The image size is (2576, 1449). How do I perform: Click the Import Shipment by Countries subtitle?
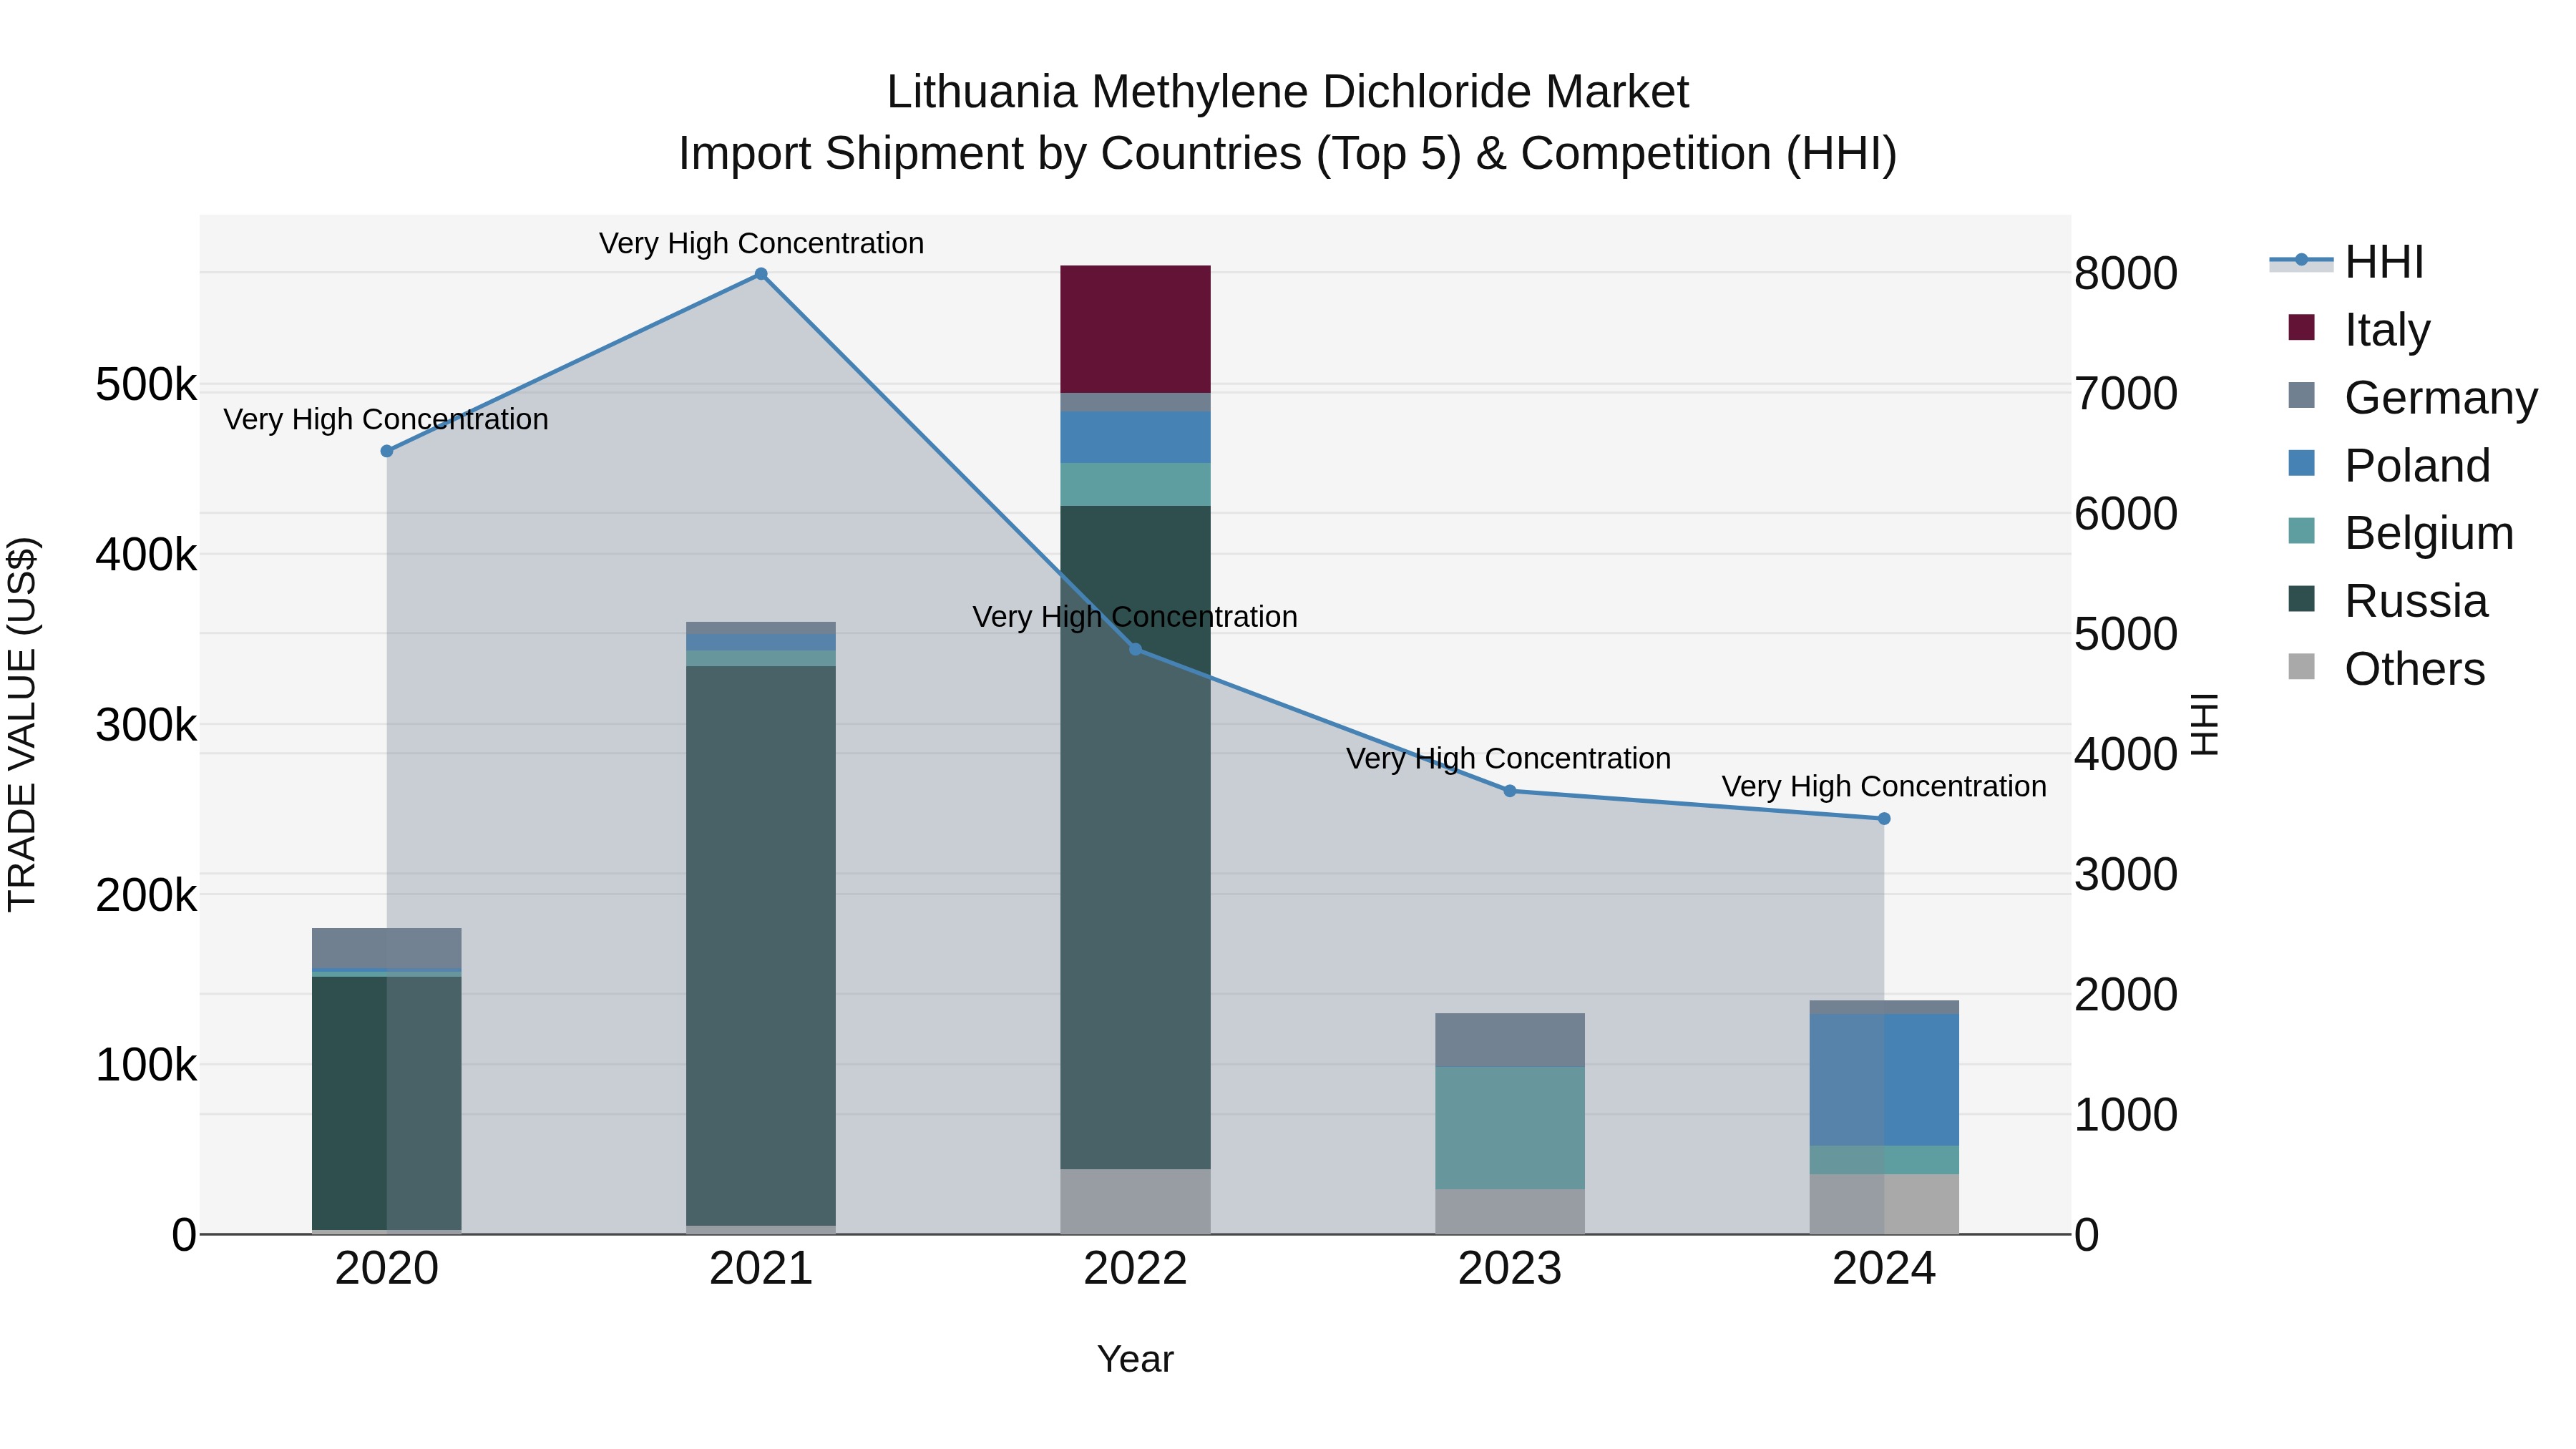[1288, 154]
